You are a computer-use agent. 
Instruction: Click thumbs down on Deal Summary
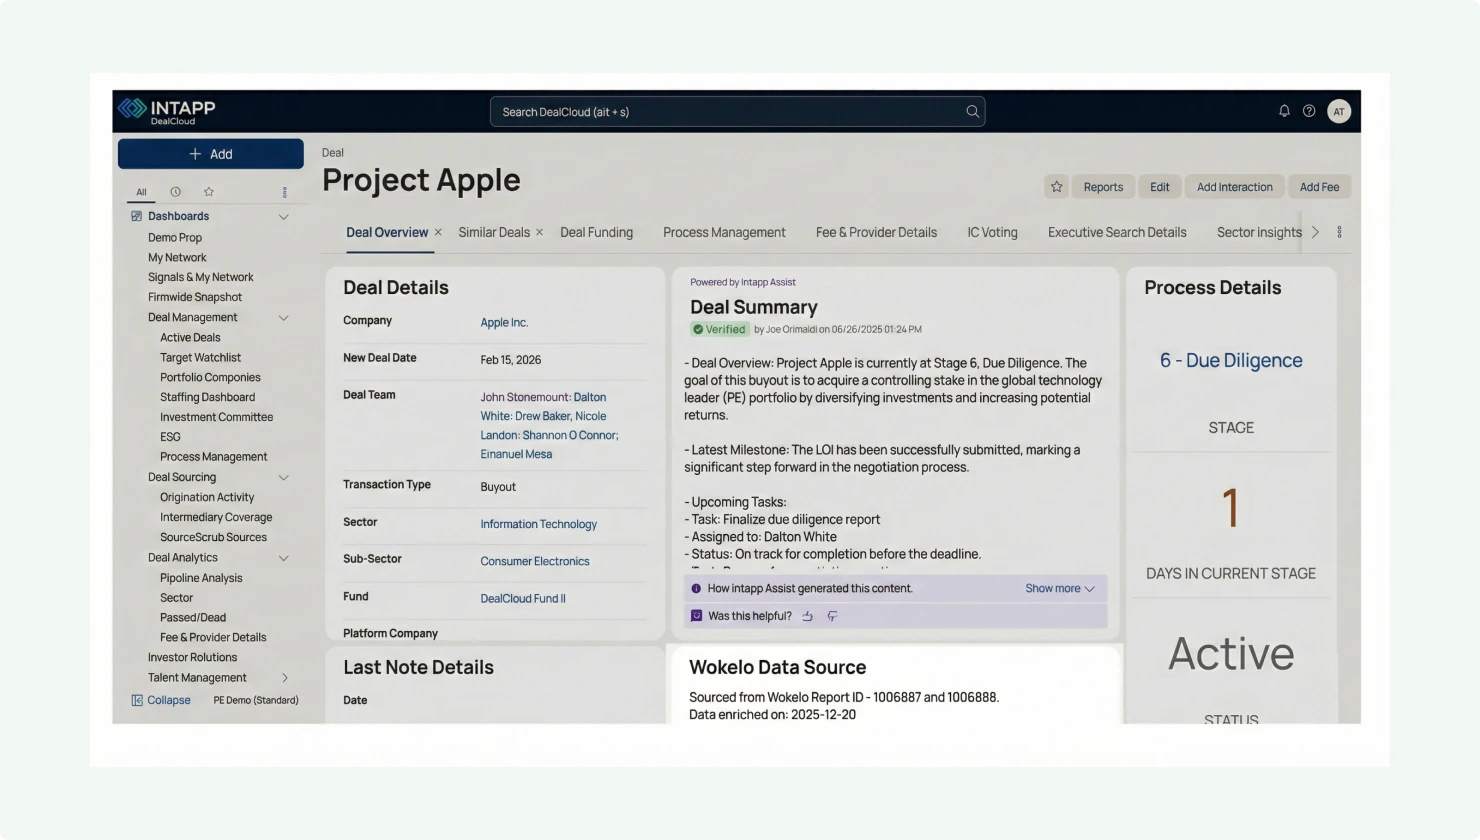pos(832,616)
